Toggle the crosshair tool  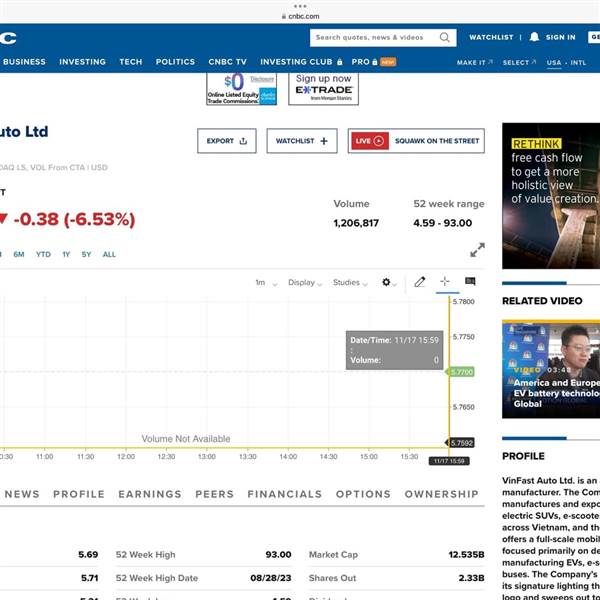[x=445, y=282]
